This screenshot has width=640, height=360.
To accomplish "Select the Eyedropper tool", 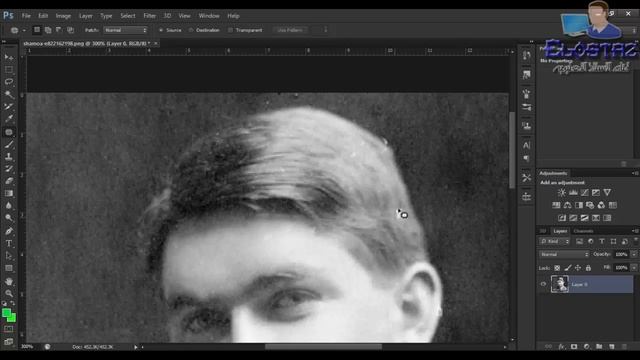I will click(x=9, y=119).
